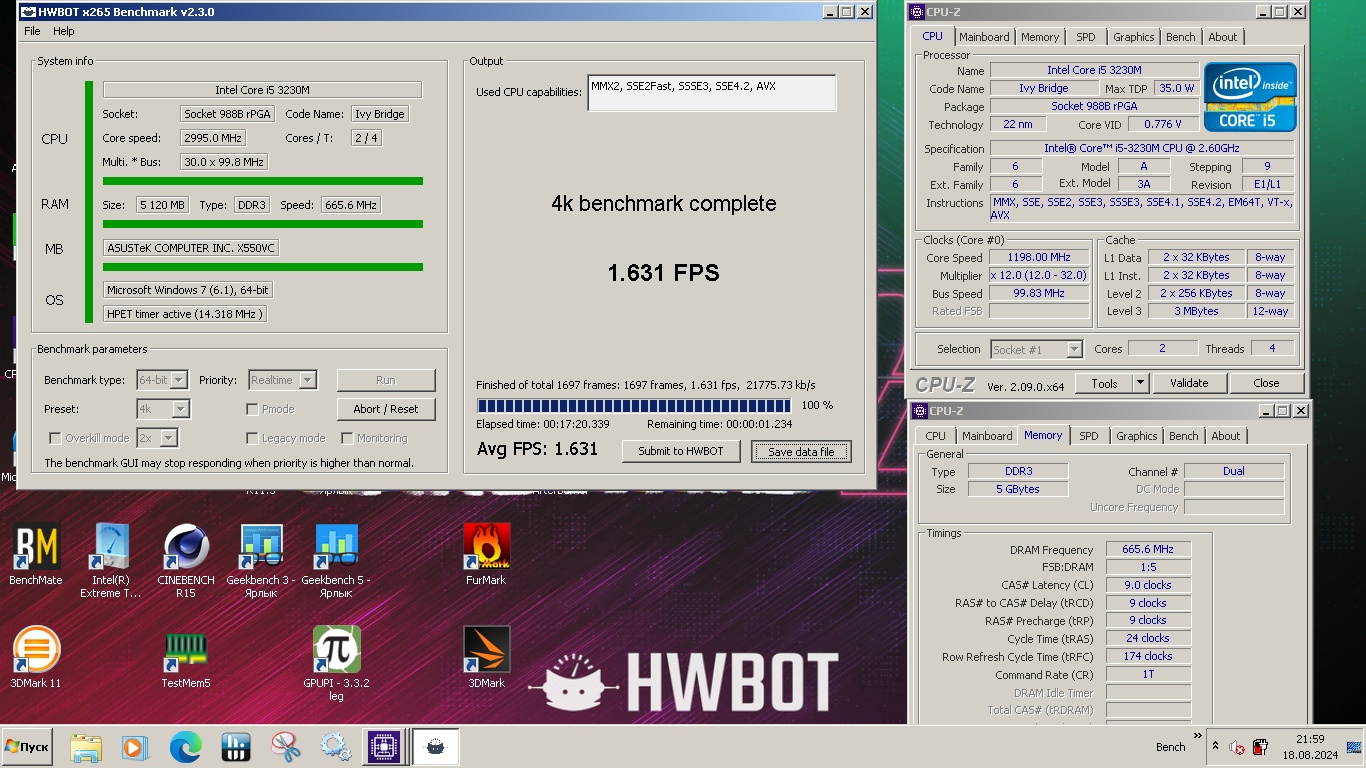Viewport: 1366px width, 768px height.
Task: Click ASUSTeK COMPUTER INC. X550VC field
Action: coord(191,248)
